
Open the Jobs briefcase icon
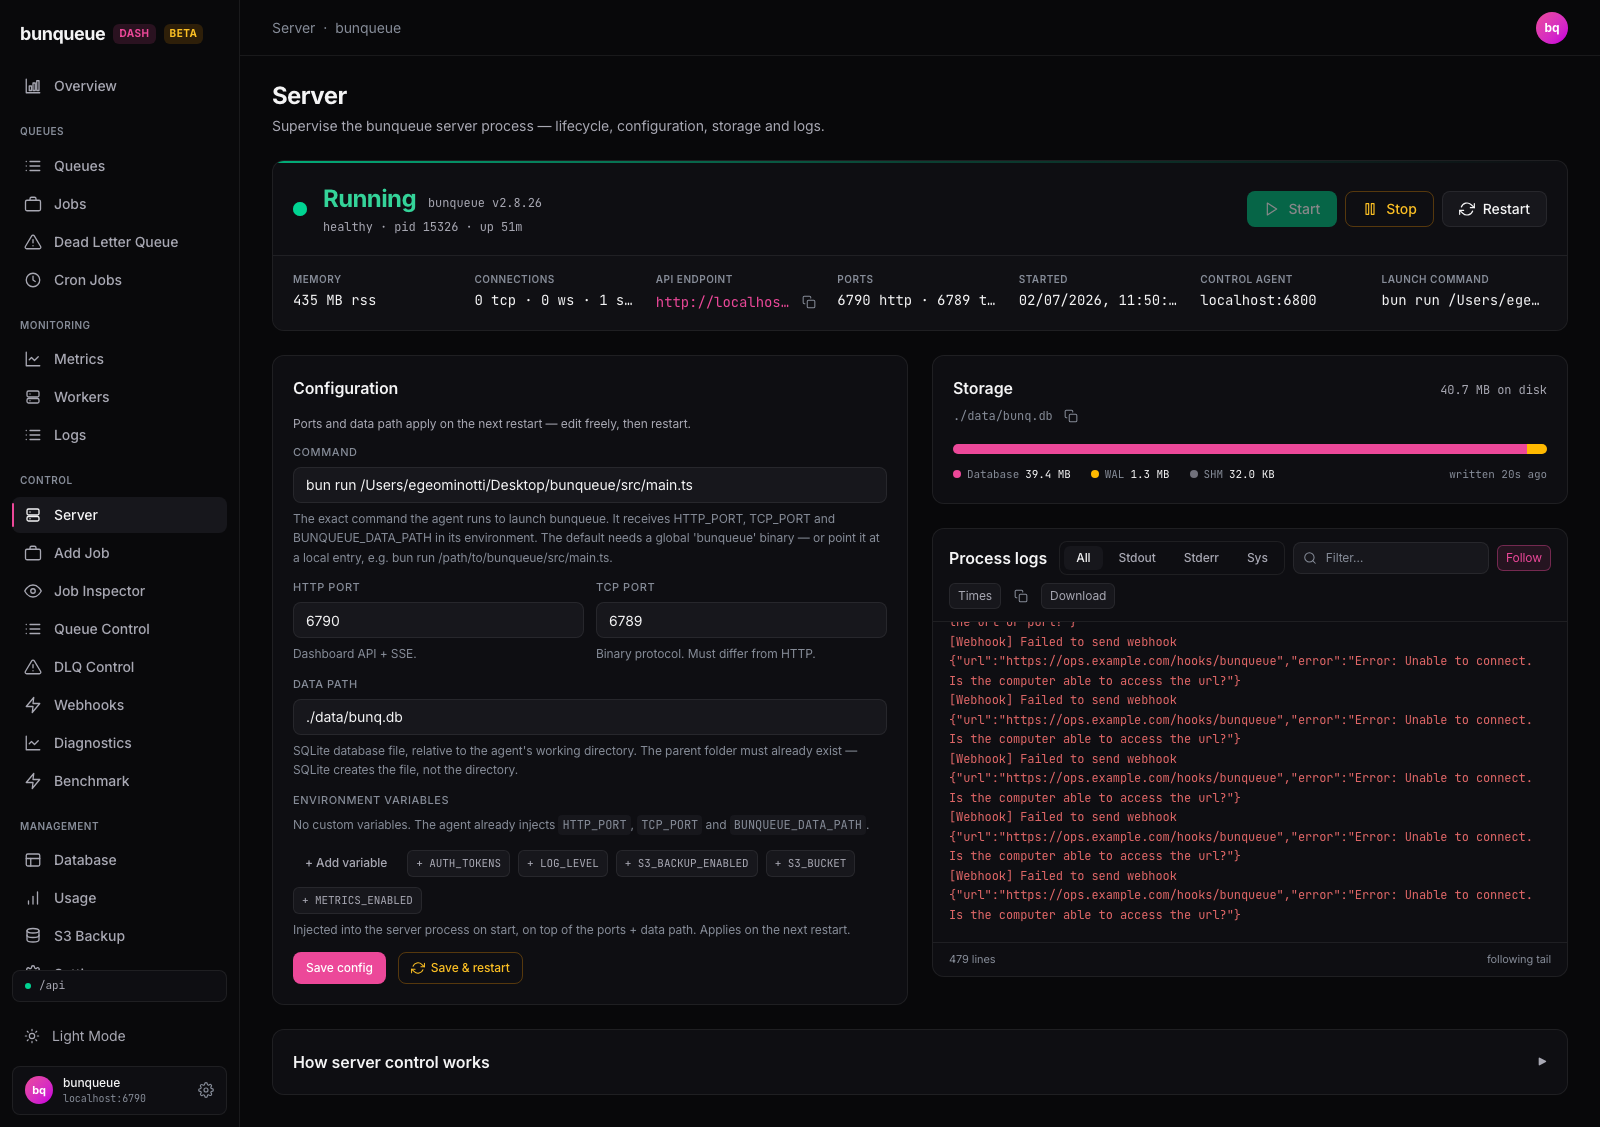(x=33, y=204)
